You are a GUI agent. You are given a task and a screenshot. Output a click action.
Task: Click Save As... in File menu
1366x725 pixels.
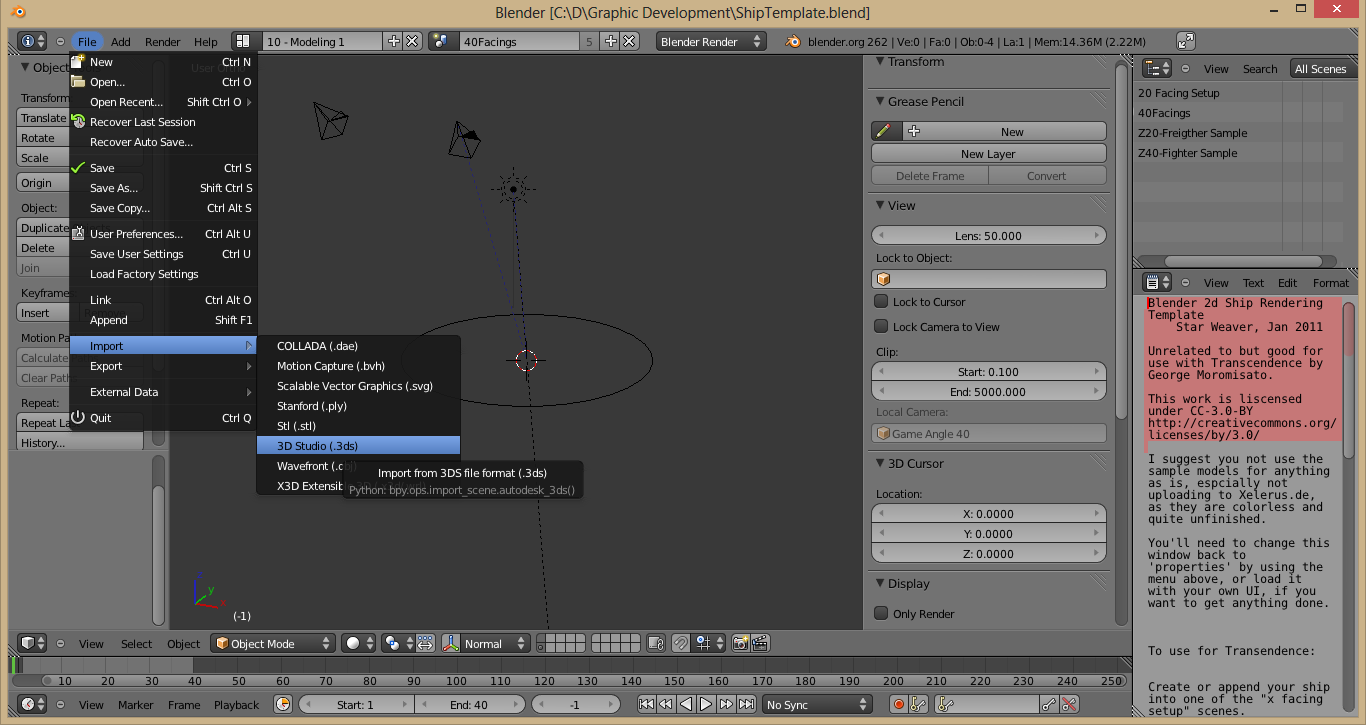[x=163, y=188]
